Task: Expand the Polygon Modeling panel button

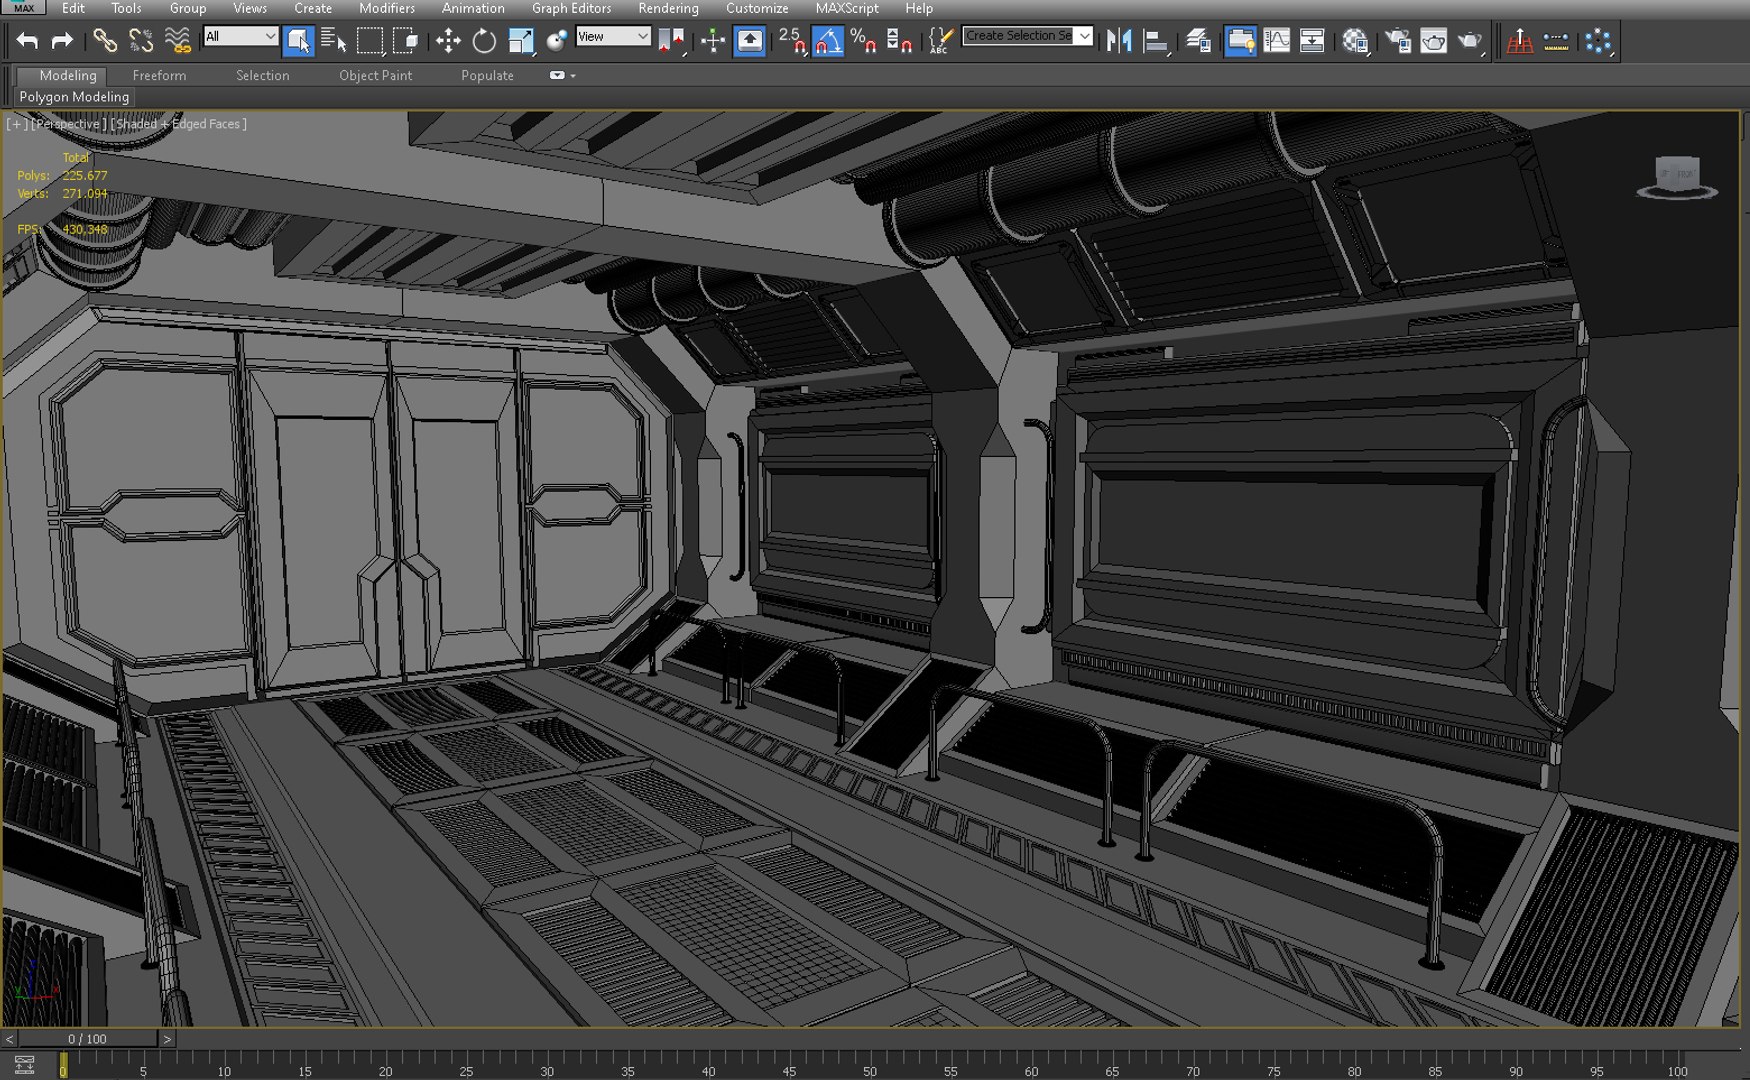Action: (74, 97)
